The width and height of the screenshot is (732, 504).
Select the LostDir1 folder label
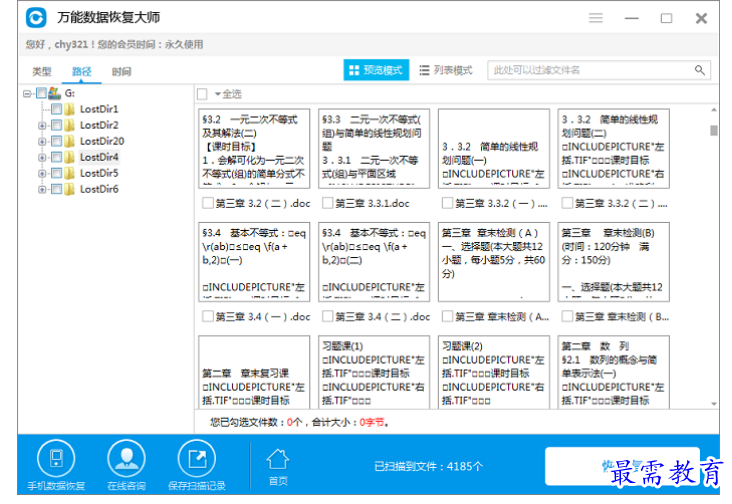click(99, 109)
